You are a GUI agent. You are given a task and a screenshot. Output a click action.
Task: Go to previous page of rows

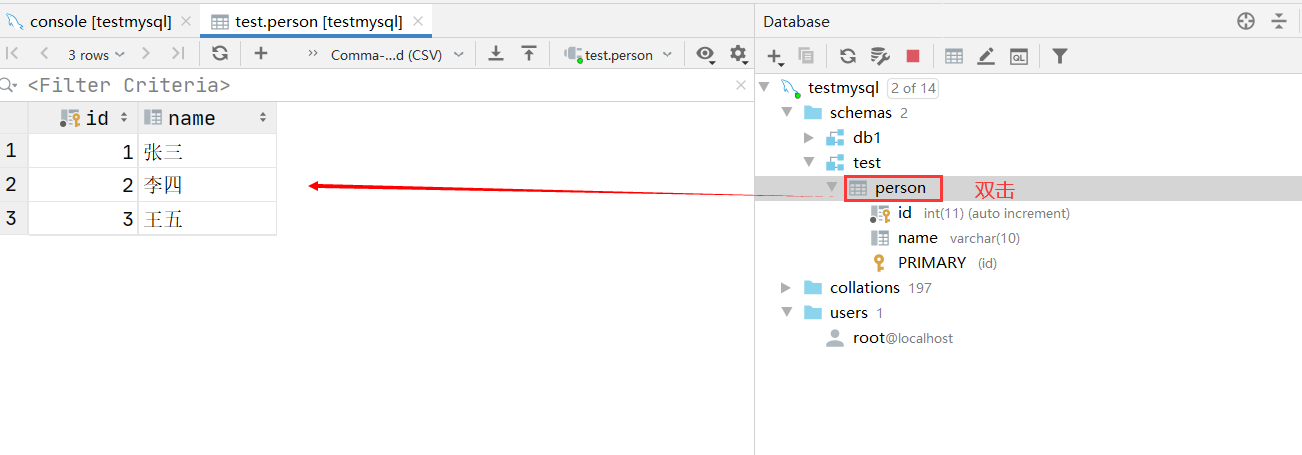(44, 54)
